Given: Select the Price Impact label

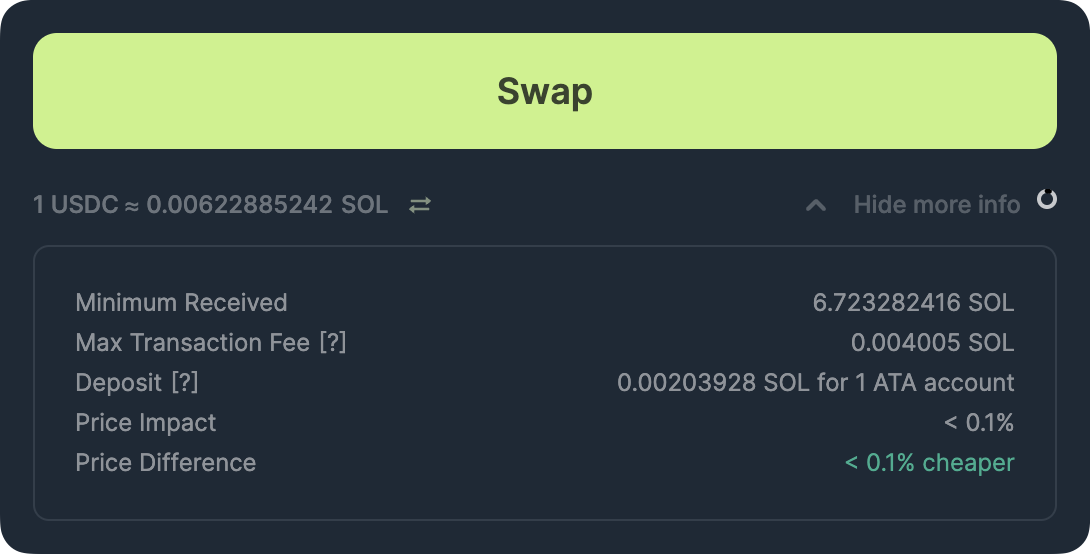Looking at the screenshot, I should click(x=146, y=423).
